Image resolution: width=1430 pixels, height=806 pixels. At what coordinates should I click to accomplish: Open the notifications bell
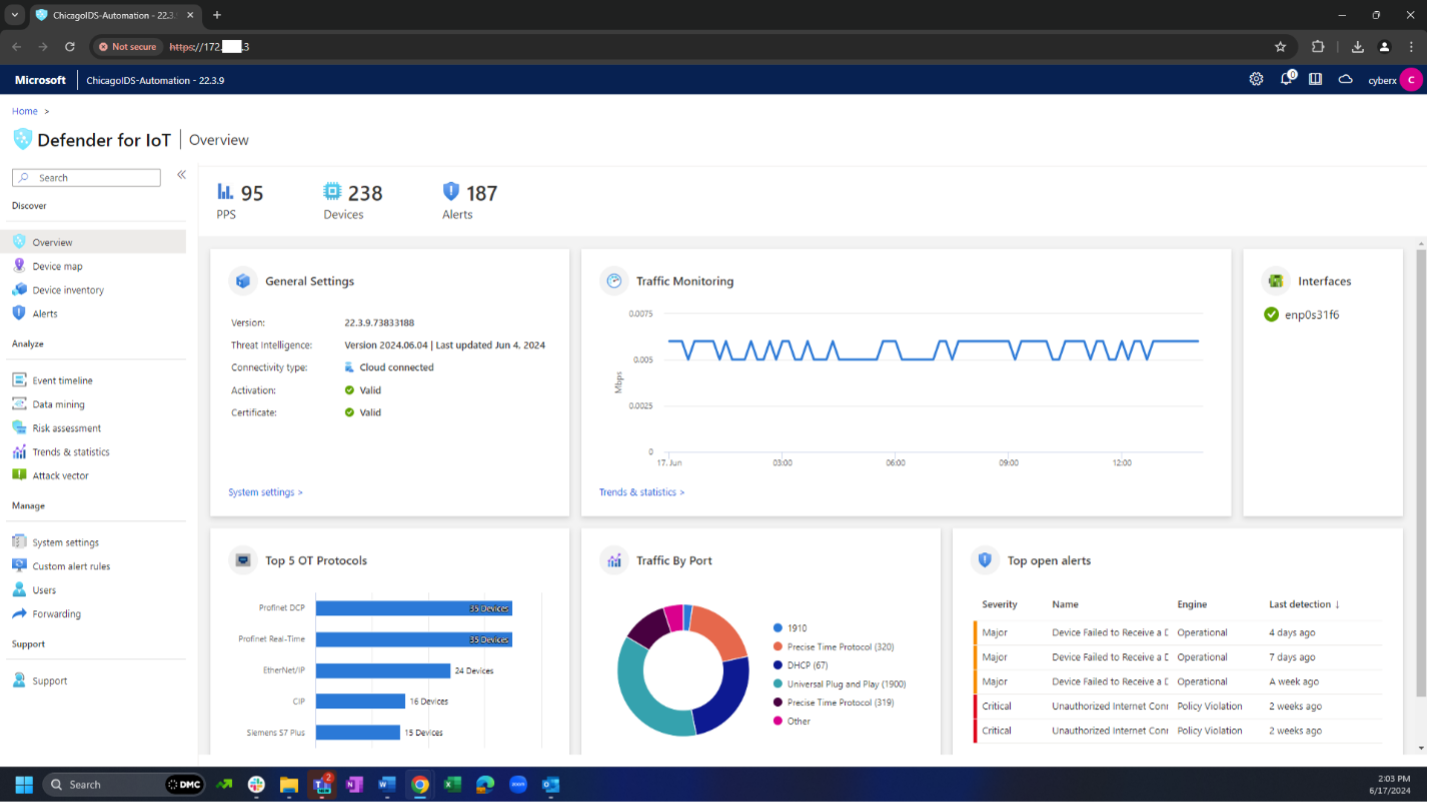(x=1287, y=79)
